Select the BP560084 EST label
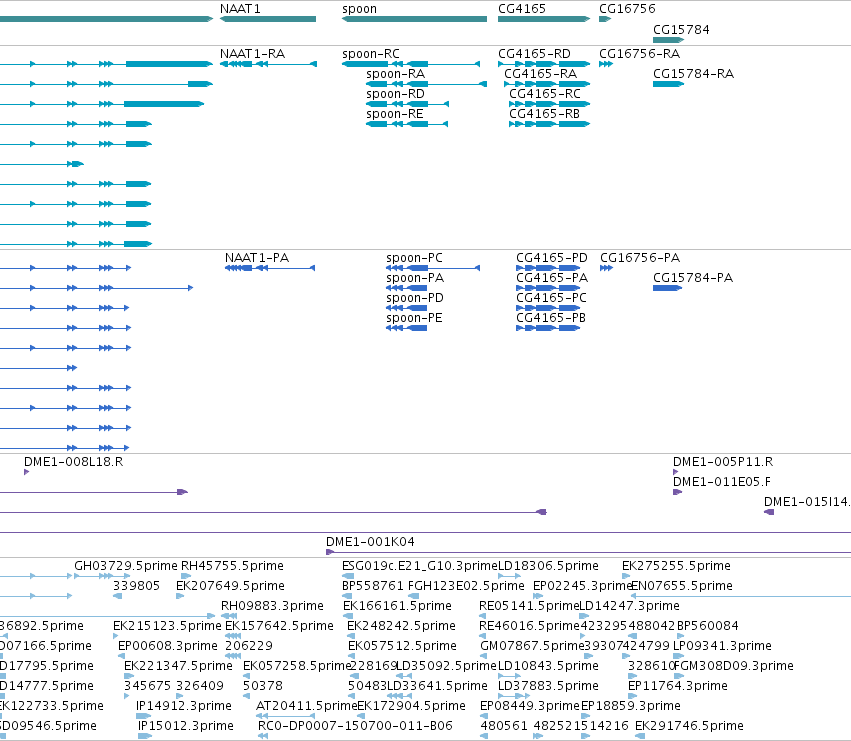Image resolution: width=851 pixels, height=741 pixels. tap(708, 626)
